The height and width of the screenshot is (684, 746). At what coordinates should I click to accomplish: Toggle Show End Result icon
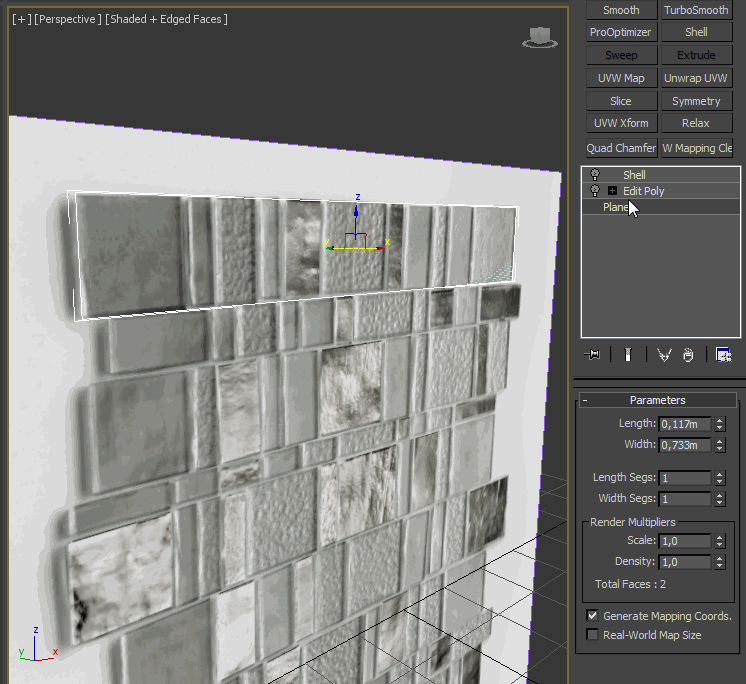pos(628,354)
